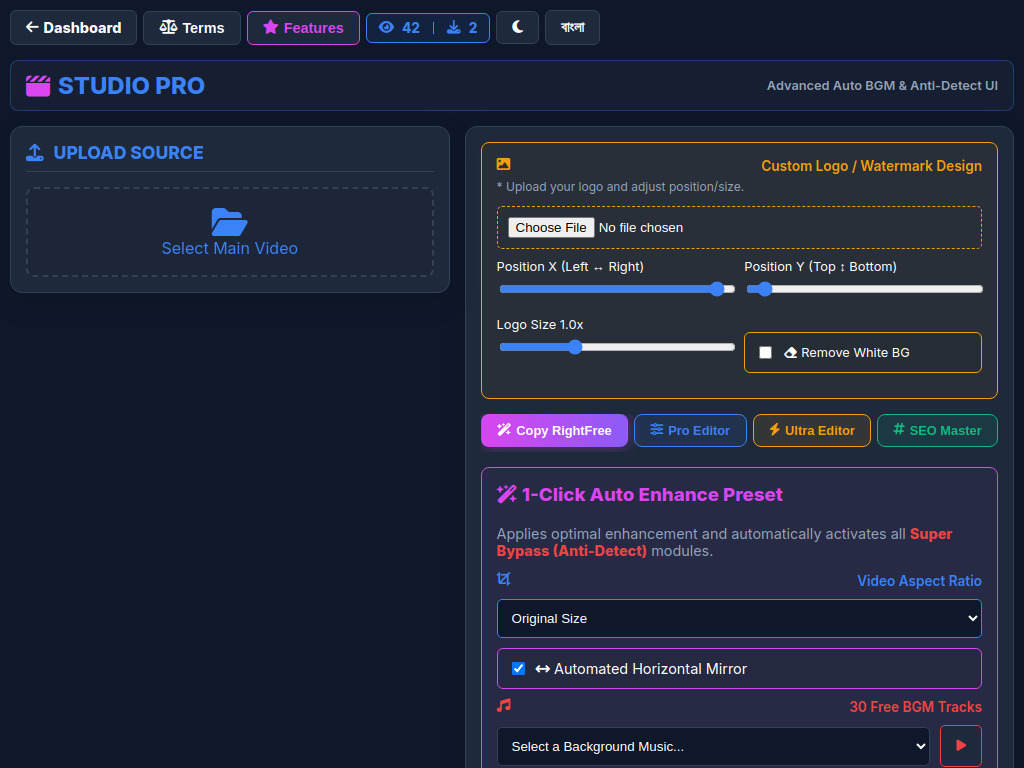The image size is (1024, 768).
Task: Click the view count number 42
Action: click(x=411, y=27)
